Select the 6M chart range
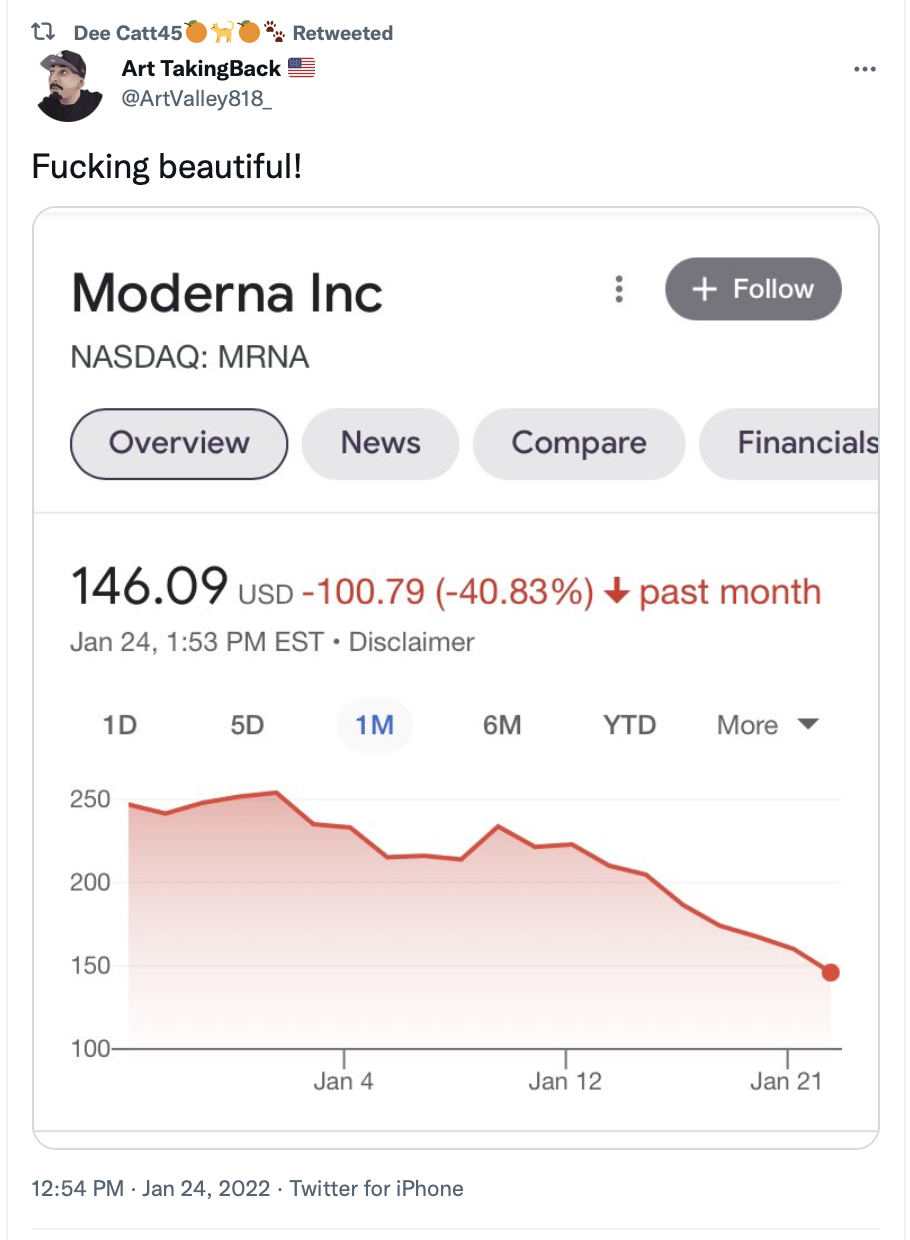Image resolution: width=910 pixels, height=1240 pixels. click(x=502, y=725)
